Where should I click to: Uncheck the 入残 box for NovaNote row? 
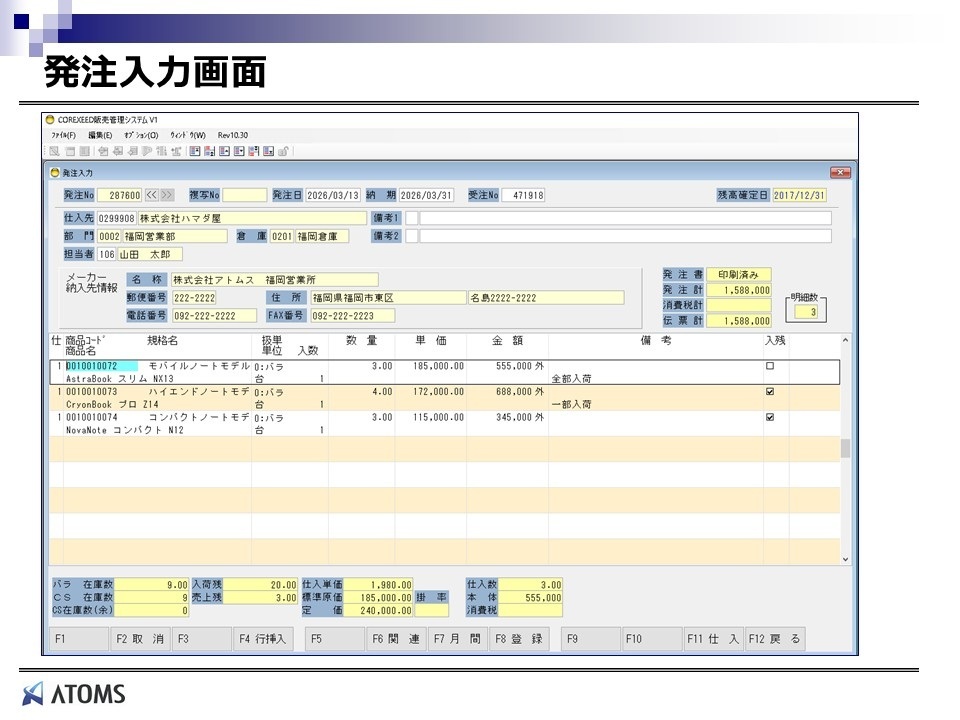(770, 417)
